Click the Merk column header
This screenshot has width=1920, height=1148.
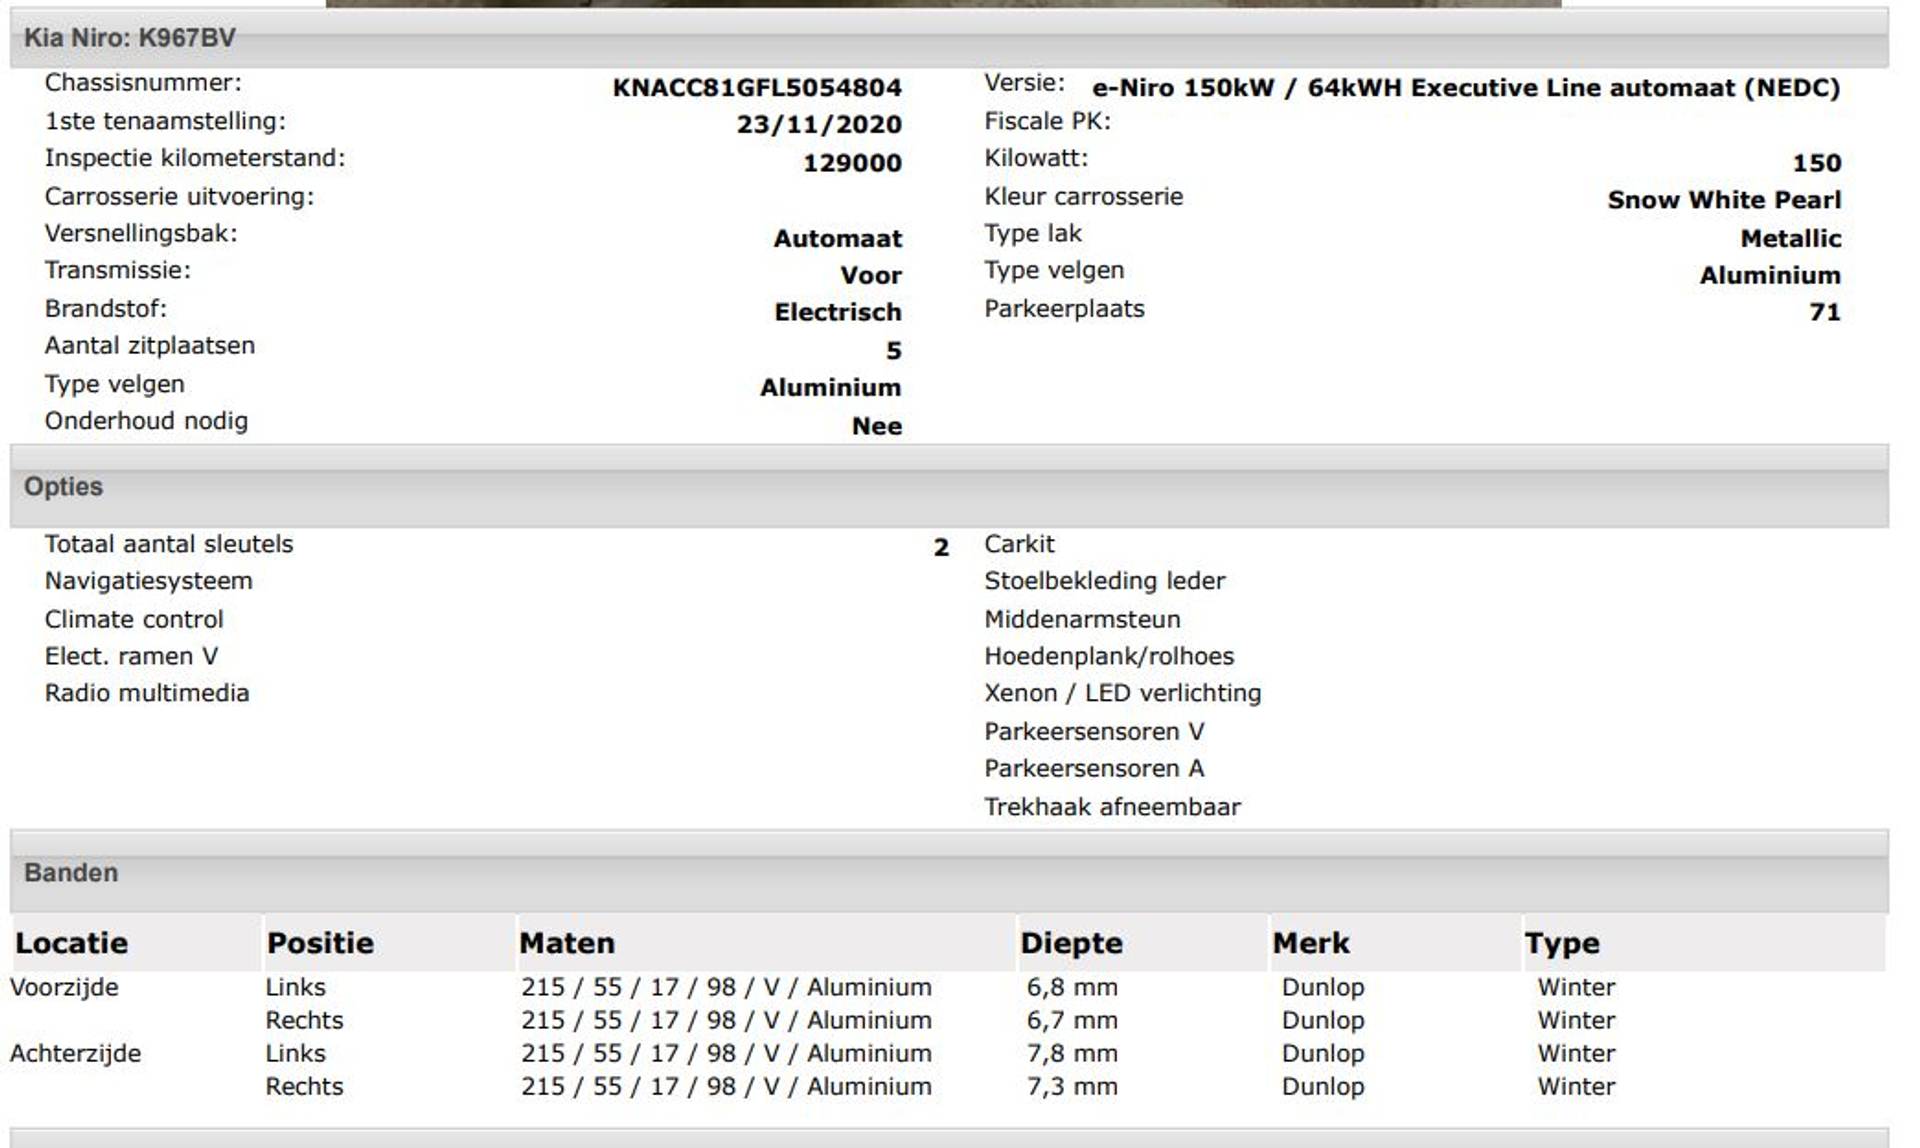click(1311, 943)
